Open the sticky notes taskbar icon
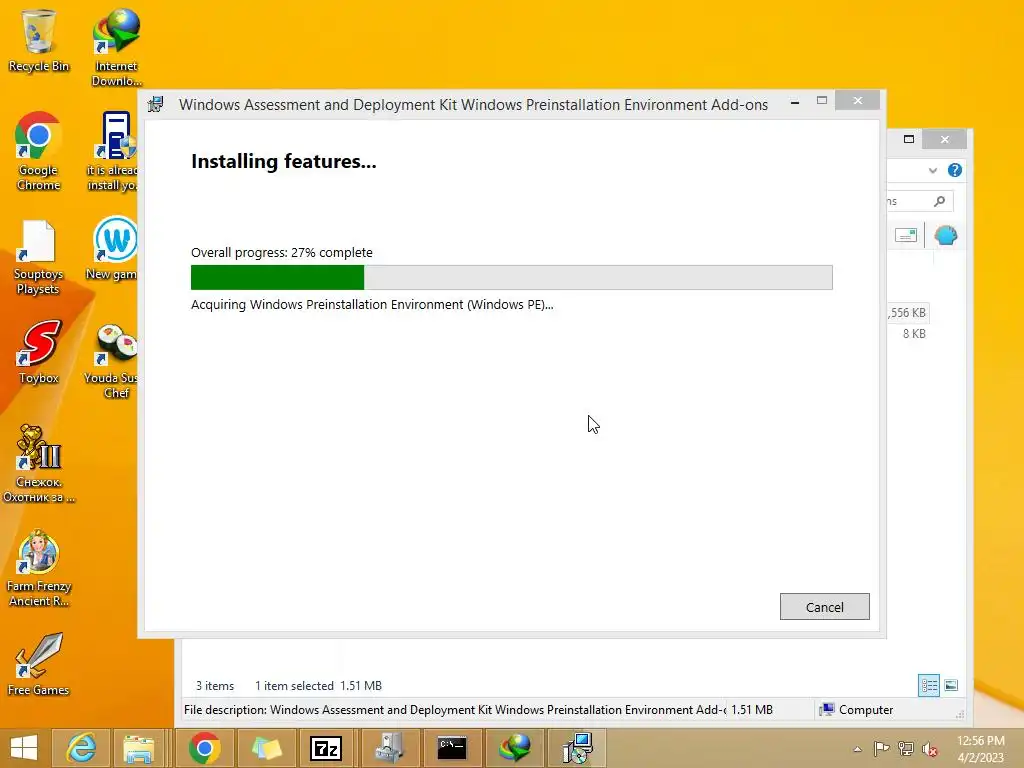This screenshot has width=1024, height=768. 266,748
